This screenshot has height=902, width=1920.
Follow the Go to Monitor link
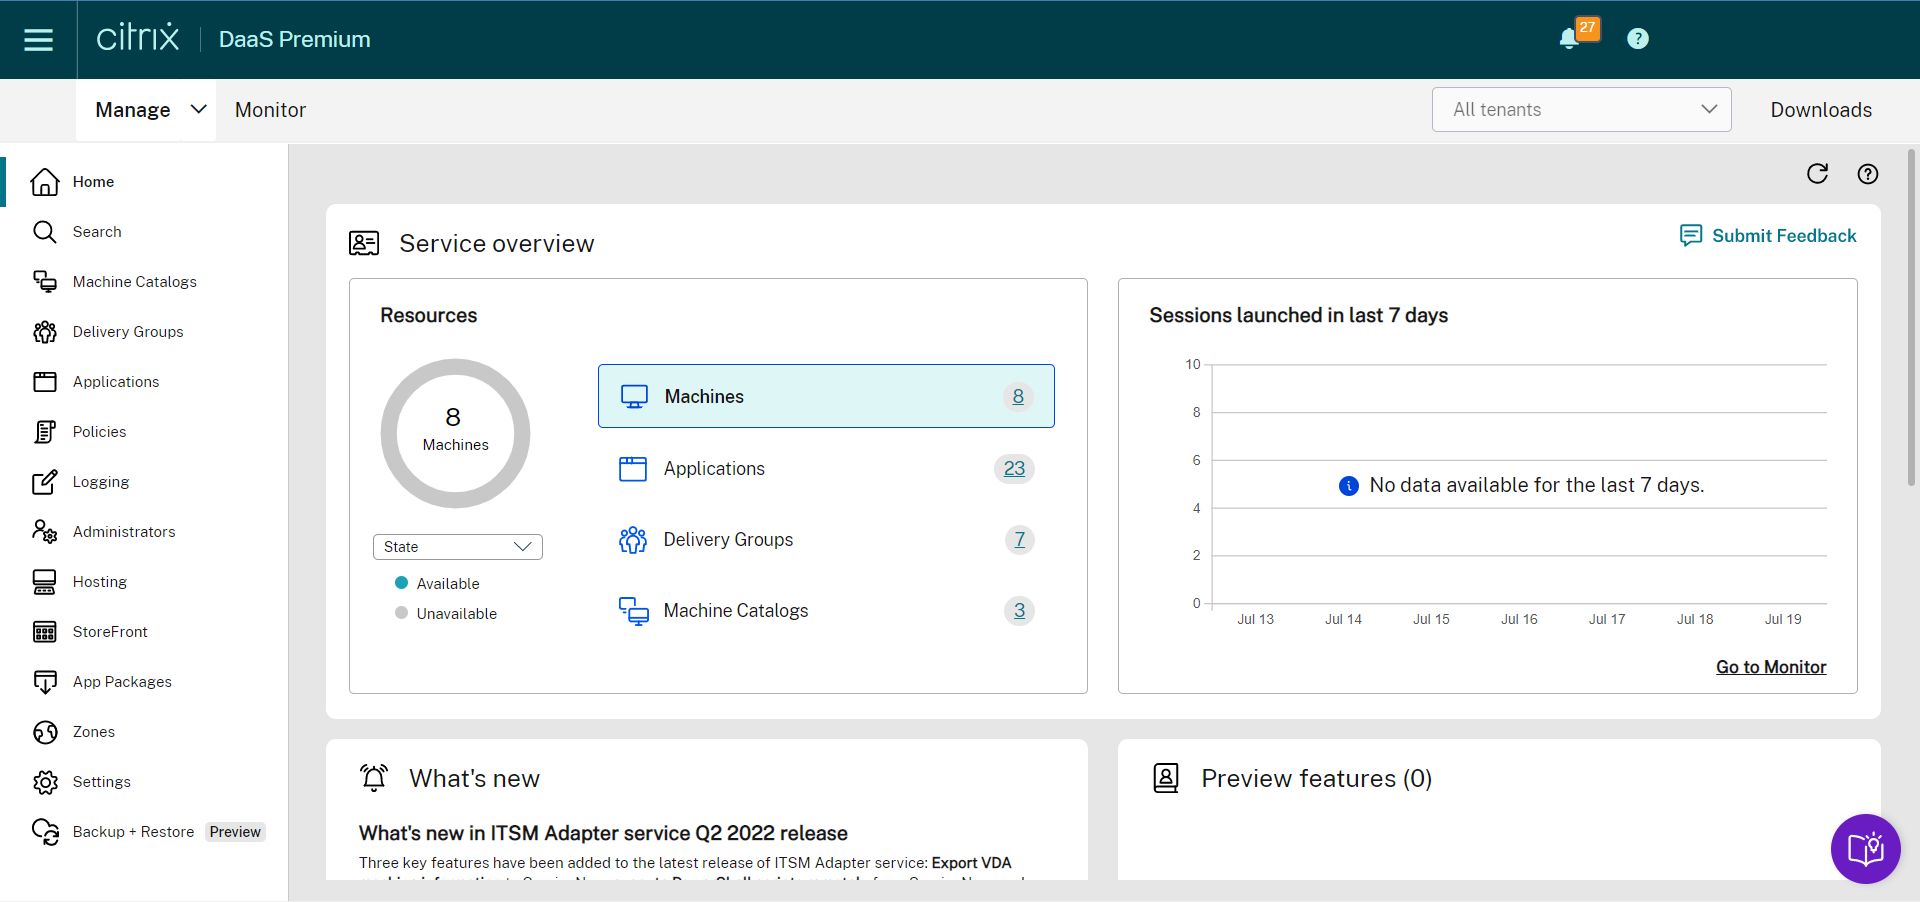coord(1770,667)
